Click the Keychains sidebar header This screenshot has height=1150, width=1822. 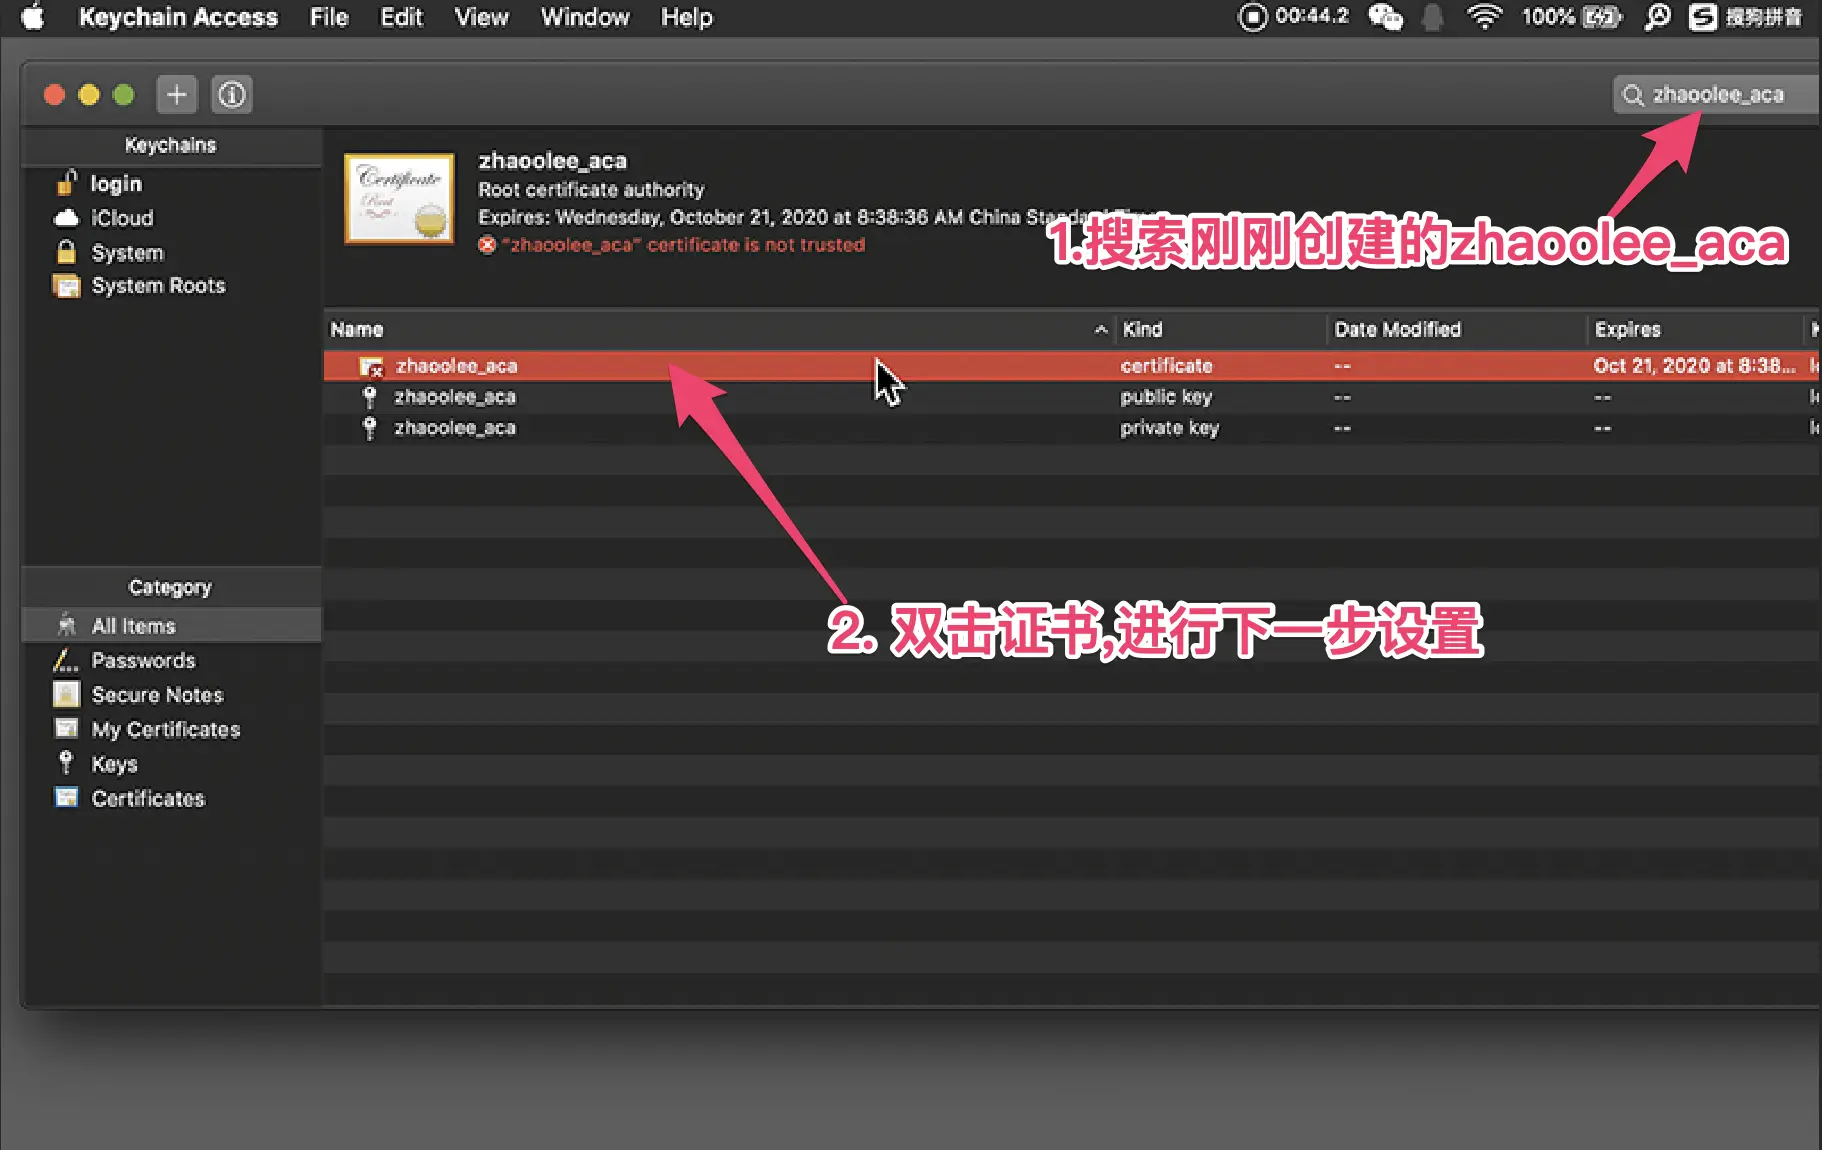pos(170,145)
